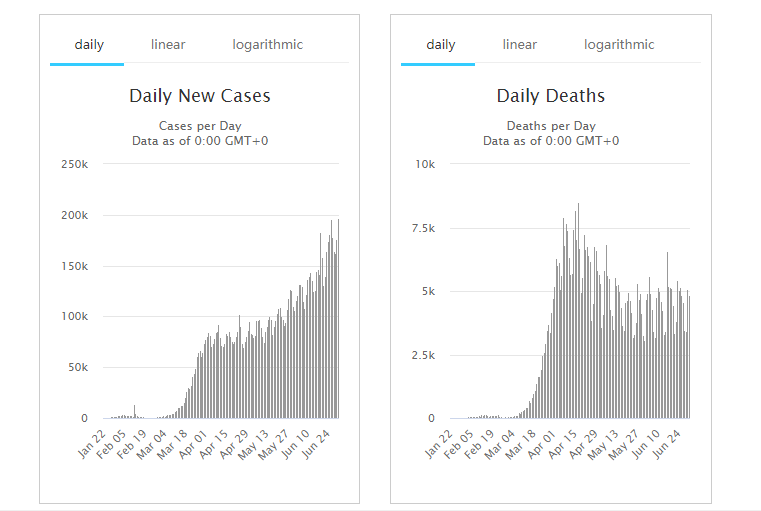Open logarithmic tab for Daily Deaths chart
Image resolution: width=761 pixels, height=511 pixels.
tap(619, 45)
